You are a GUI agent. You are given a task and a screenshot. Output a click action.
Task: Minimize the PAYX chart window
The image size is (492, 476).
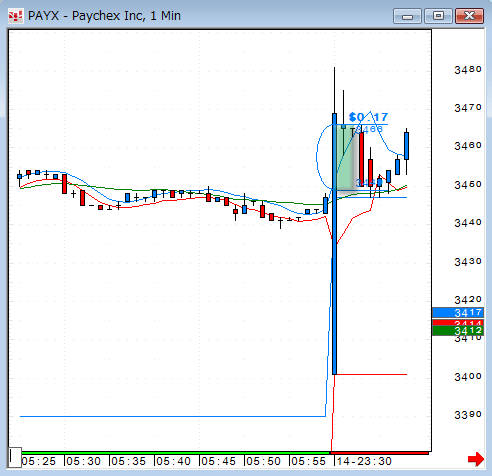click(x=407, y=16)
